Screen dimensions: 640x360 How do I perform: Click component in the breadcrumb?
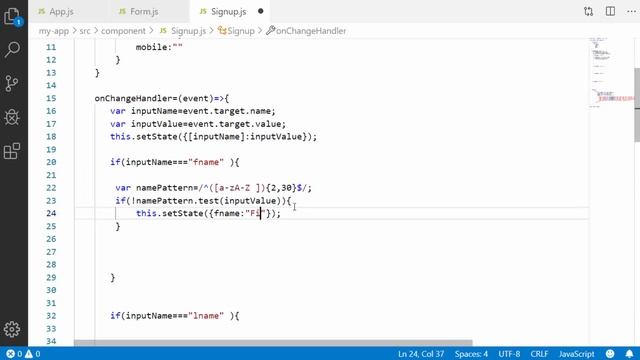pyautogui.click(x=123, y=31)
